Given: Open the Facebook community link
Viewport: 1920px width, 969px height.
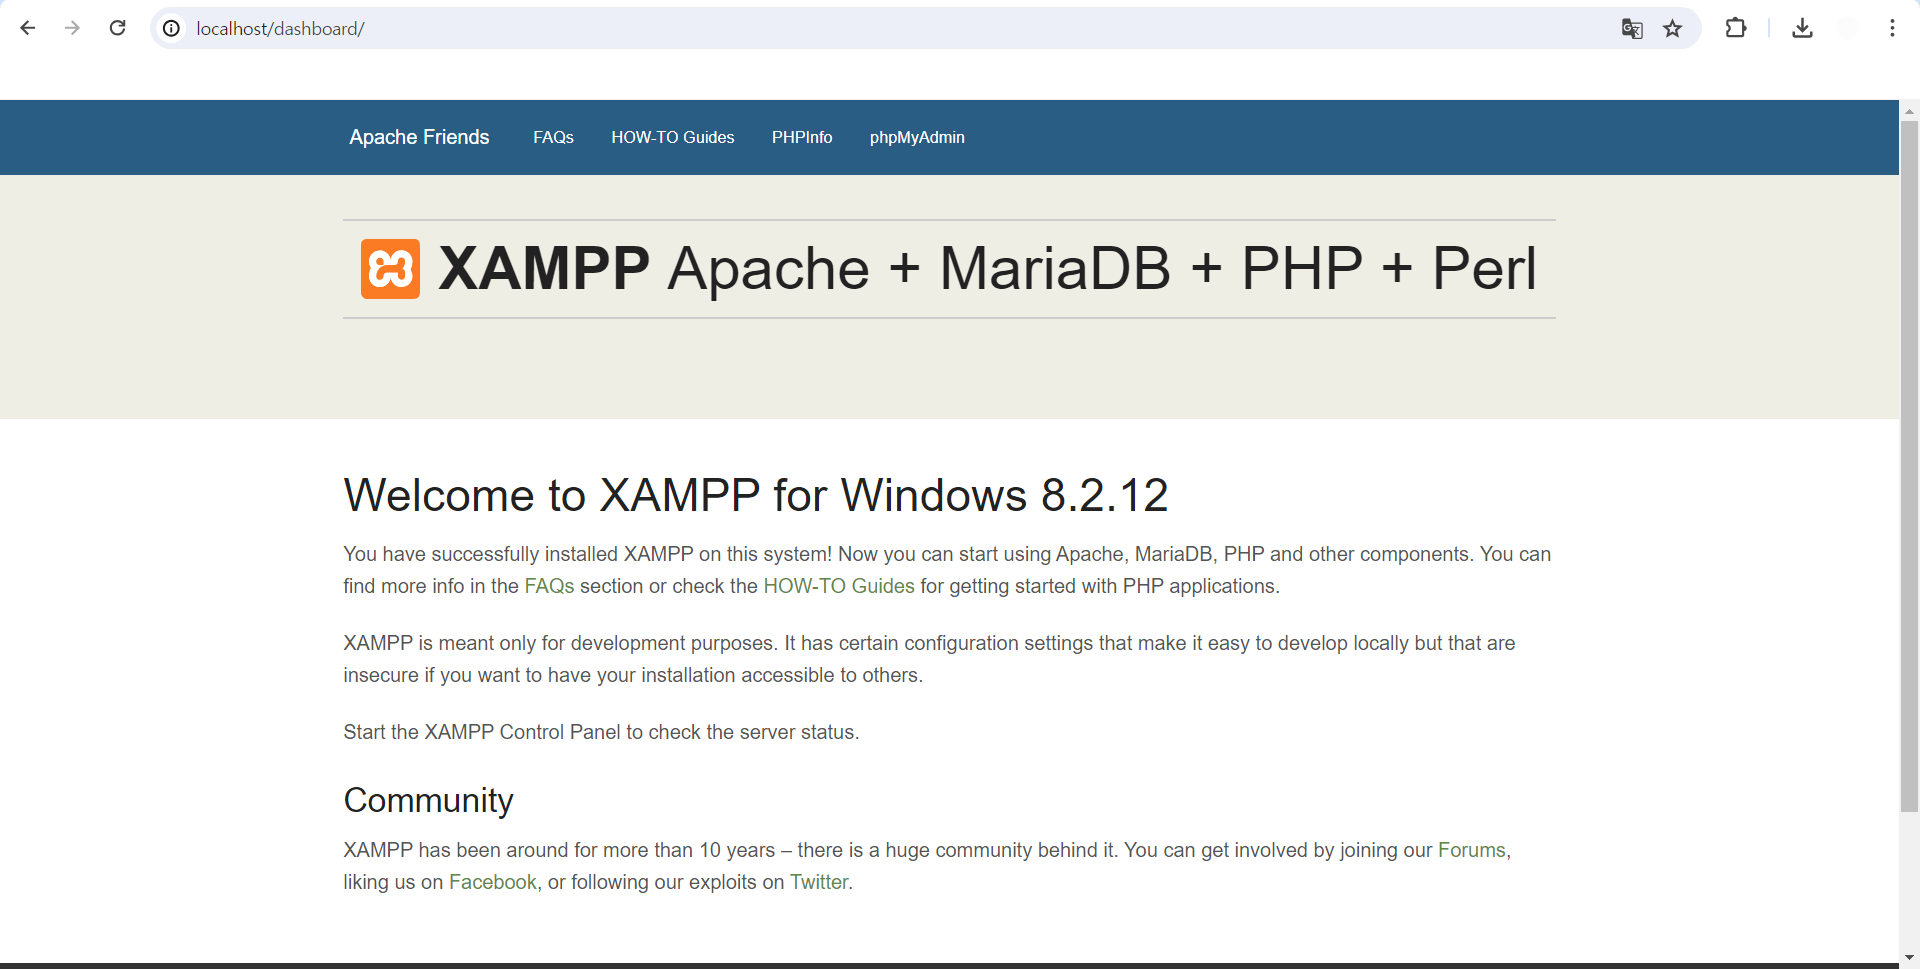Looking at the screenshot, I should click(x=493, y=882).
